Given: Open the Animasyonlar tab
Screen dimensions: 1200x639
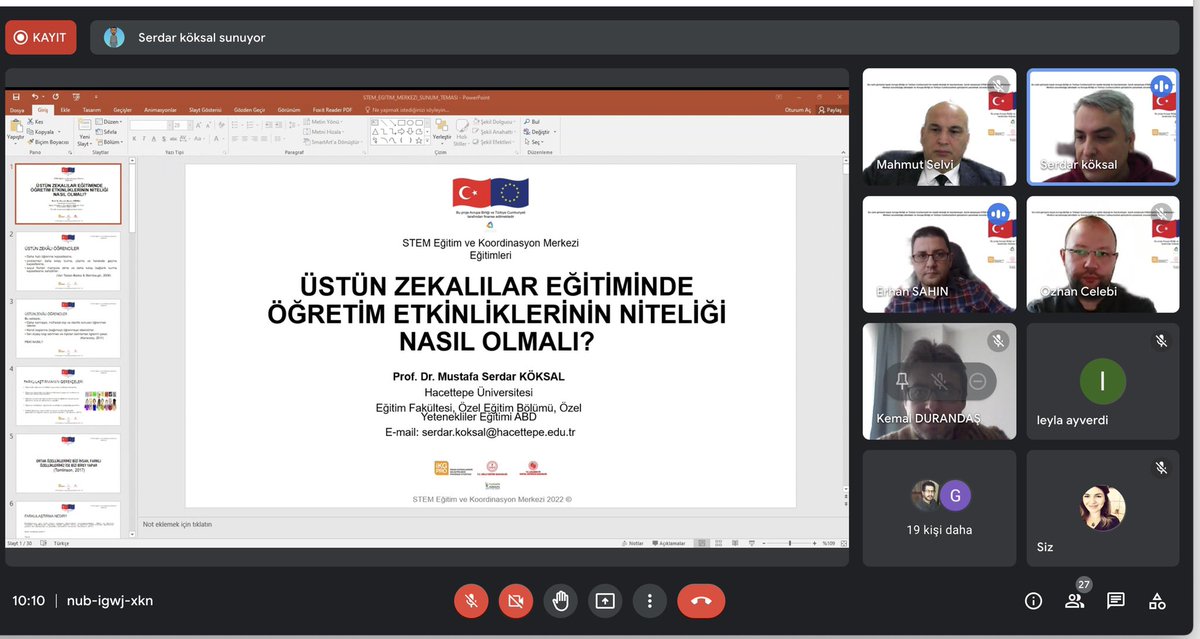Looking at the screenshot, I should [159, 108].
